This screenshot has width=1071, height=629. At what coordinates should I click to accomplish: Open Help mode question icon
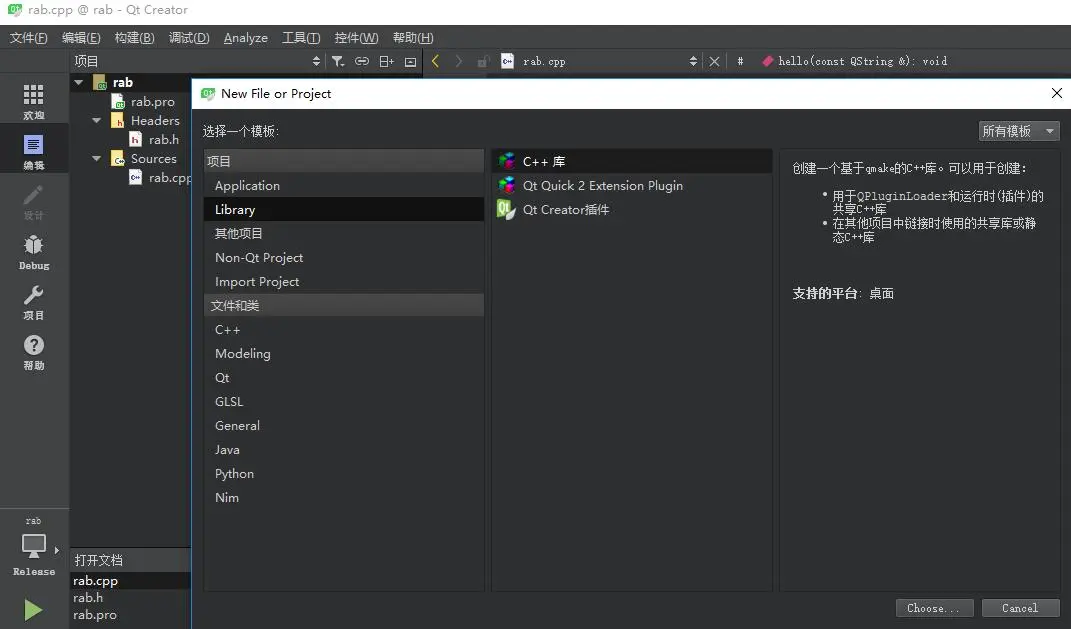33,351
